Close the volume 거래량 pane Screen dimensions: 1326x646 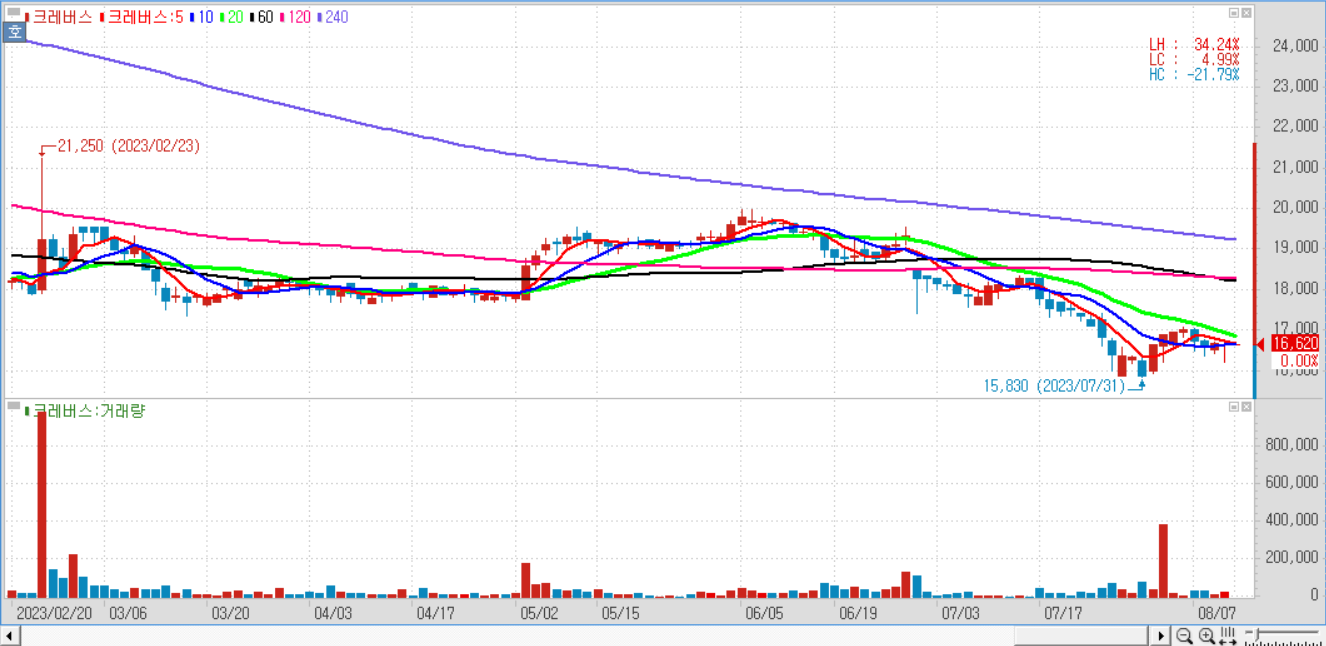pyautogui.click(x=1246, y=407)
